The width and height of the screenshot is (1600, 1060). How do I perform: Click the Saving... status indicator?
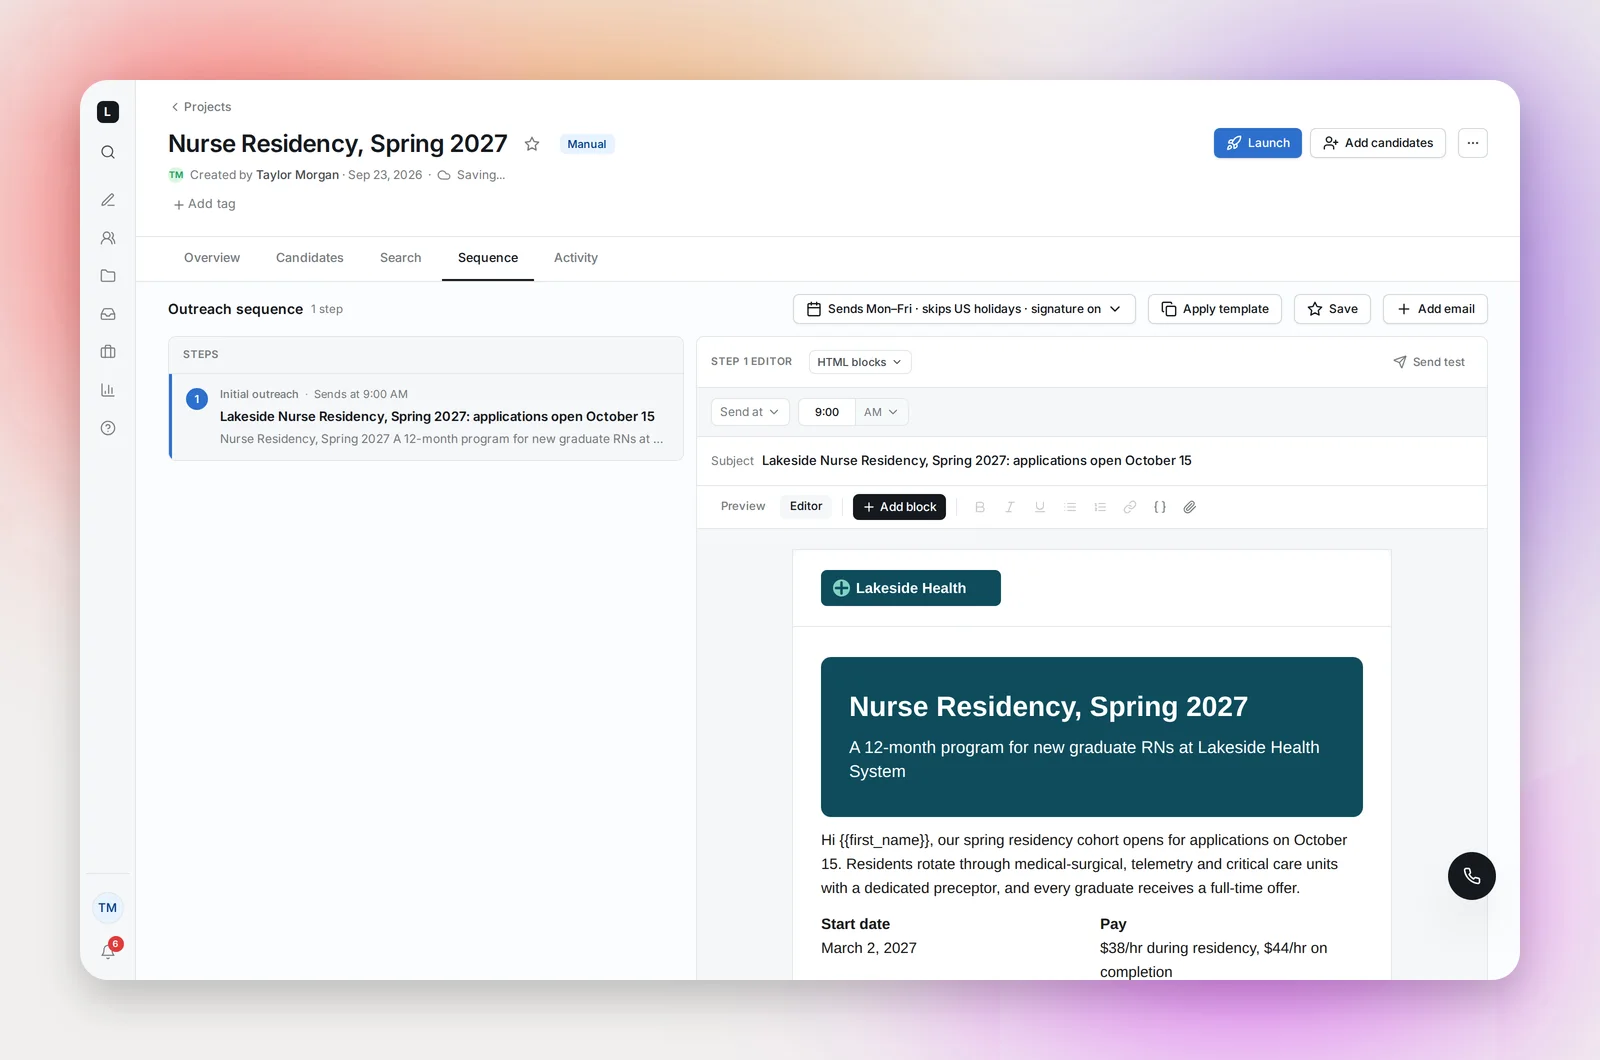click(x=471, y=175)
